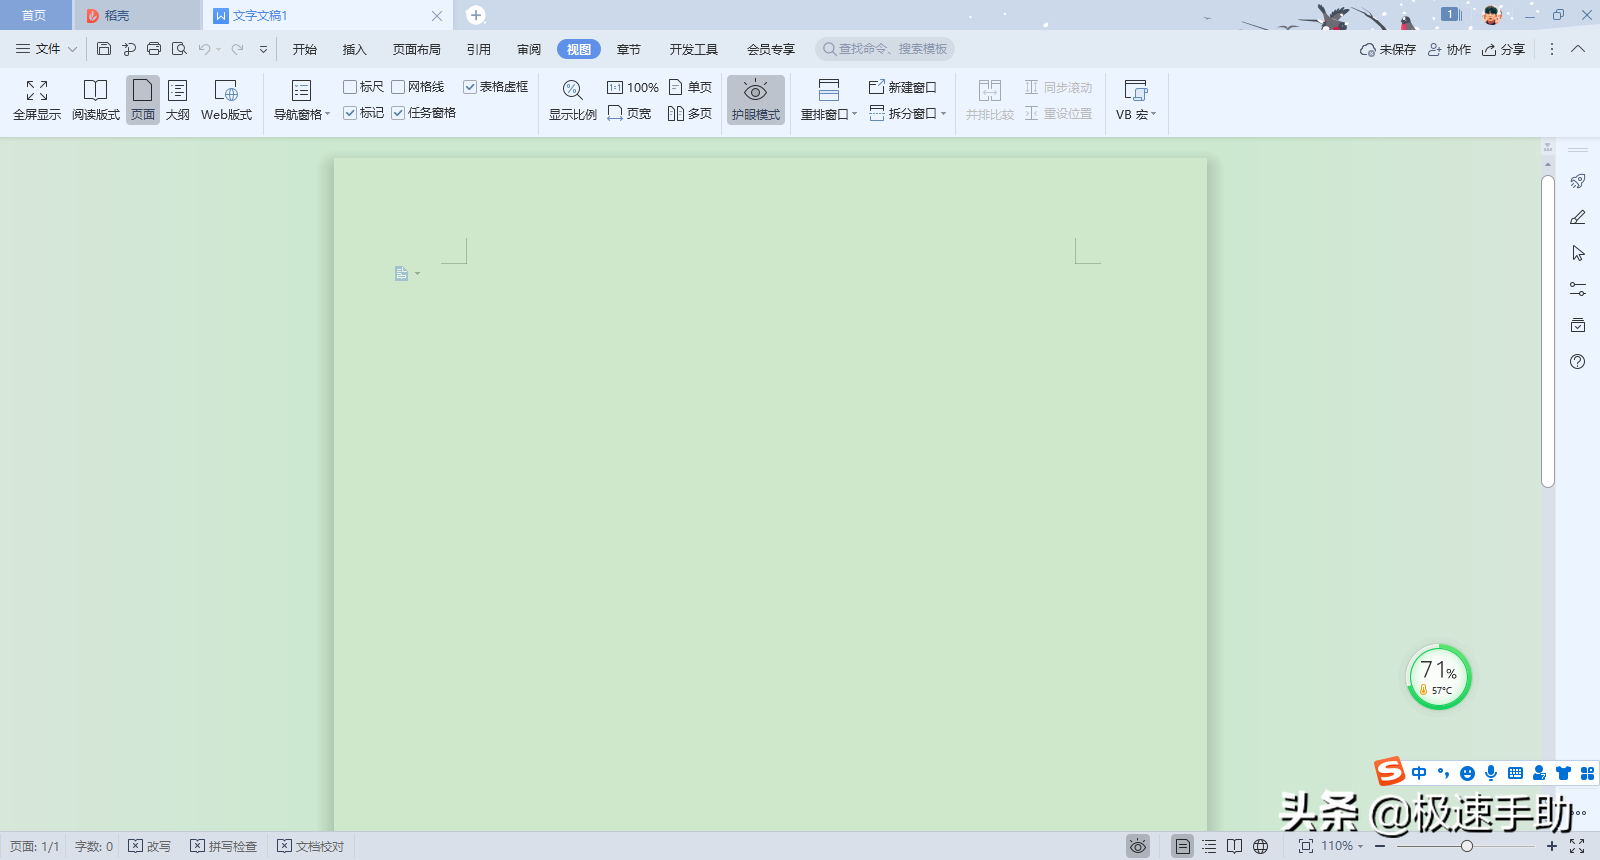Click the Undo arrow icon
Screen dimensions: 1600x860
[204, 49]
